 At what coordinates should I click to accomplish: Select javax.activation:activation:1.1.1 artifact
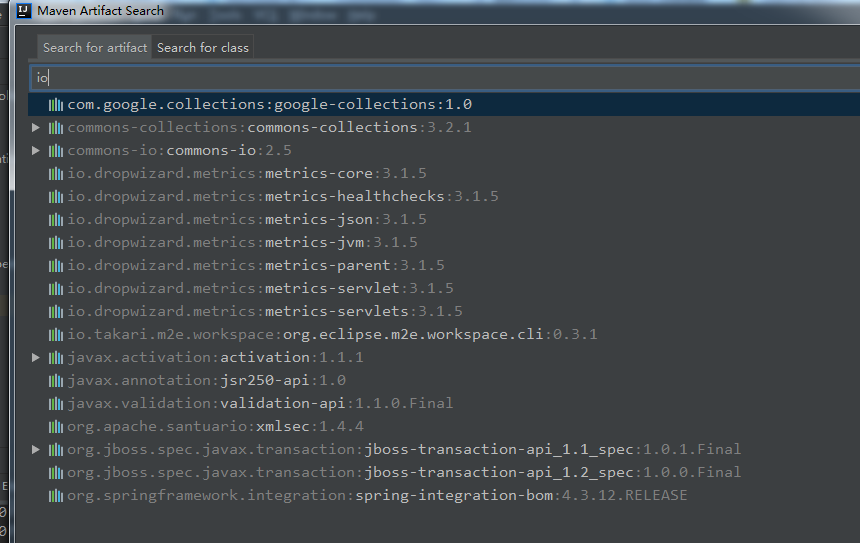(215, 358)
